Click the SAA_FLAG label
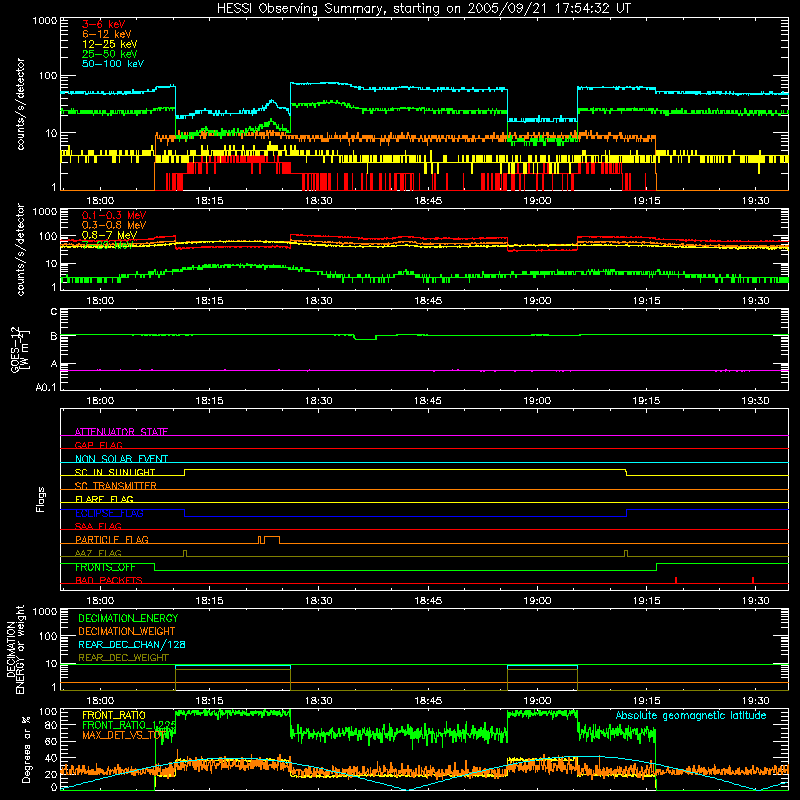800x800 pixels. [x=98, y=526]
